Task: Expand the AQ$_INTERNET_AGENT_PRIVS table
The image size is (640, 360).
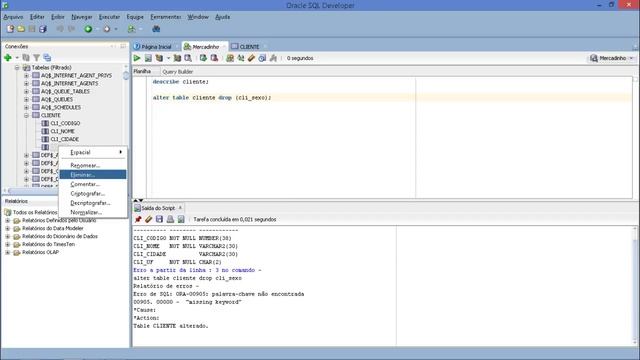Action: [x=27, y=76]
